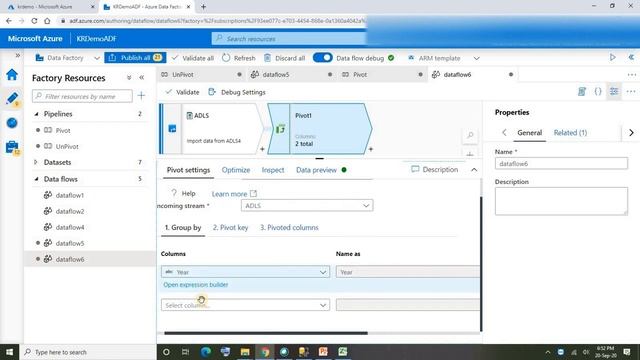
Task: Add transformation after ADLS with plus
Action: point(262,149)
